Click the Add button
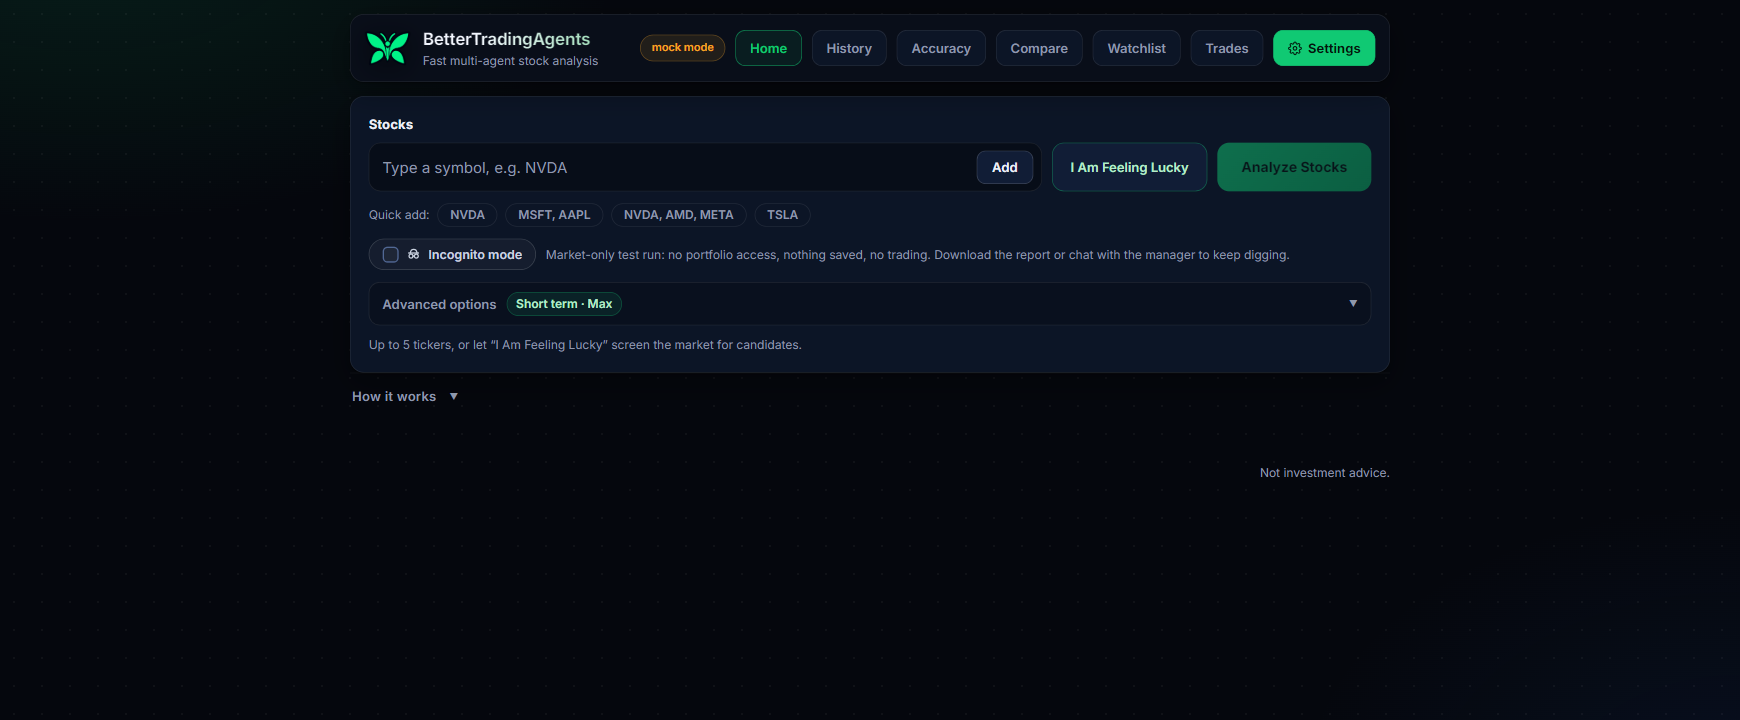The height and width of the screenshot is (720, 1740). click(x=1005, y=167)
